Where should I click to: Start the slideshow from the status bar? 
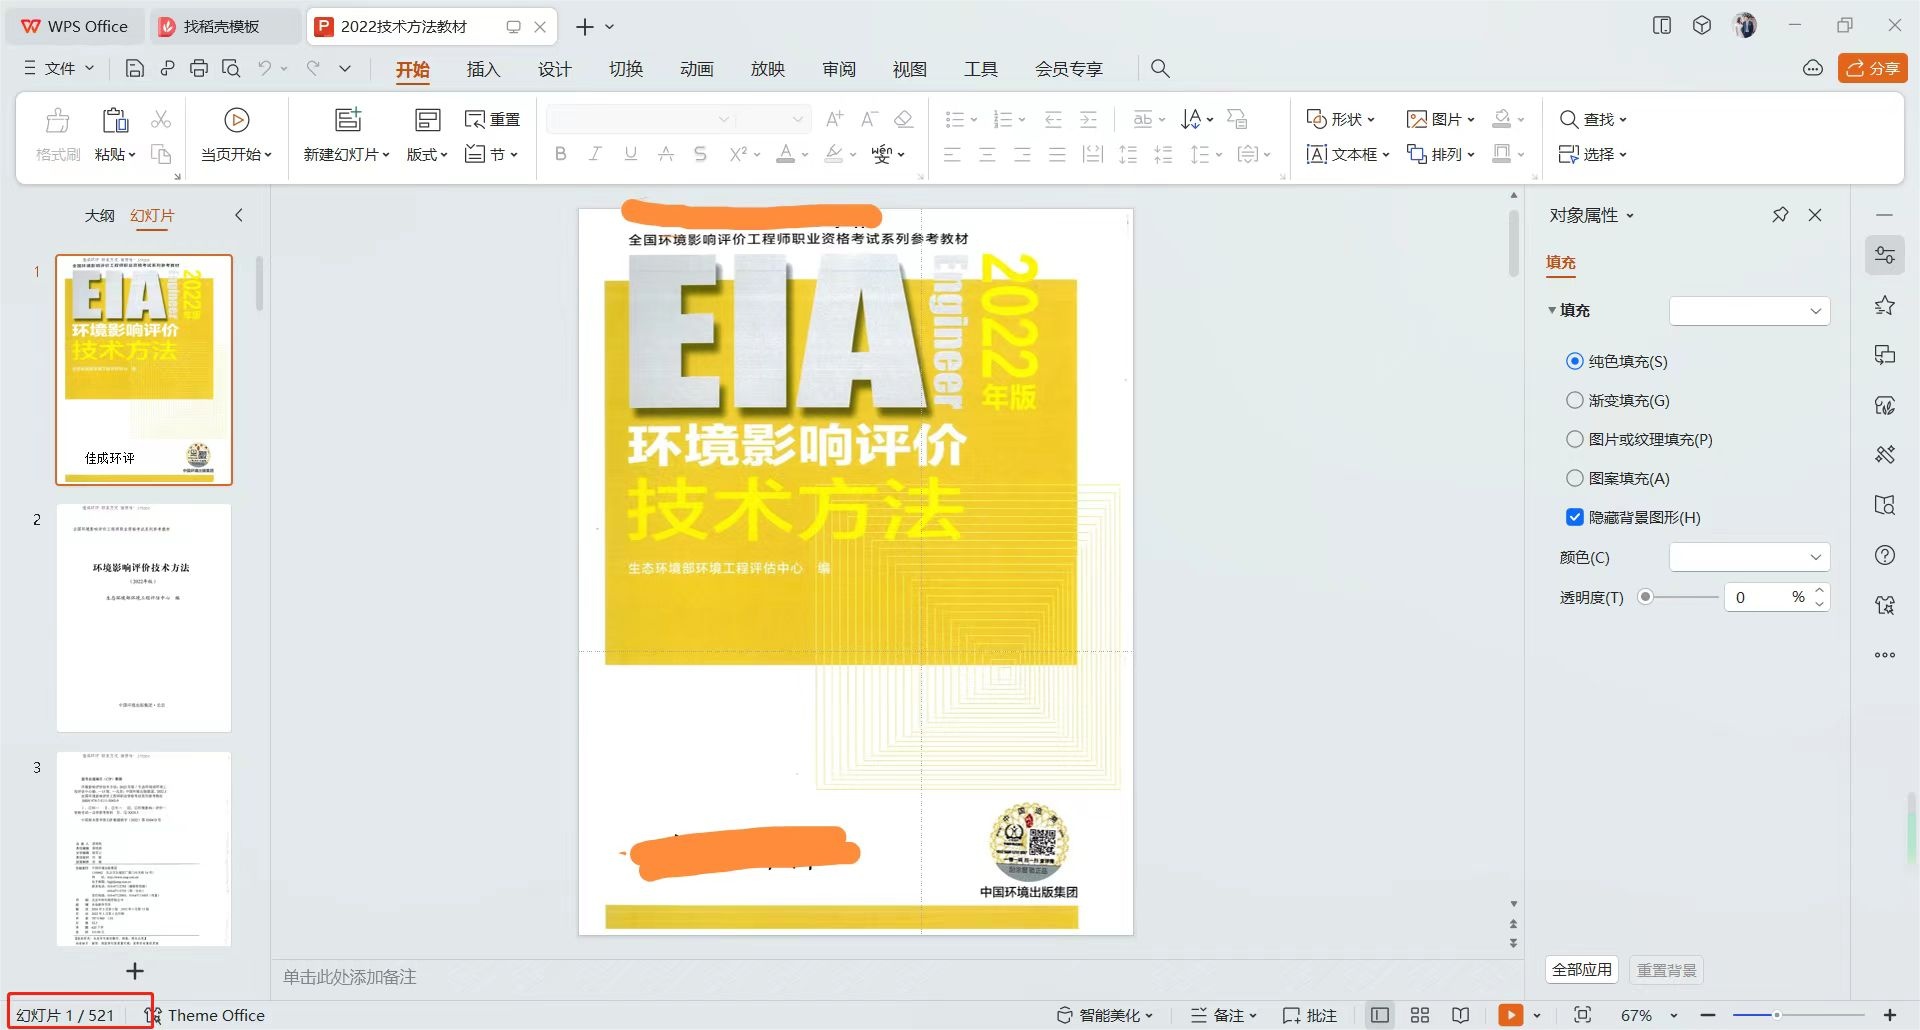pos(1510,1014)
